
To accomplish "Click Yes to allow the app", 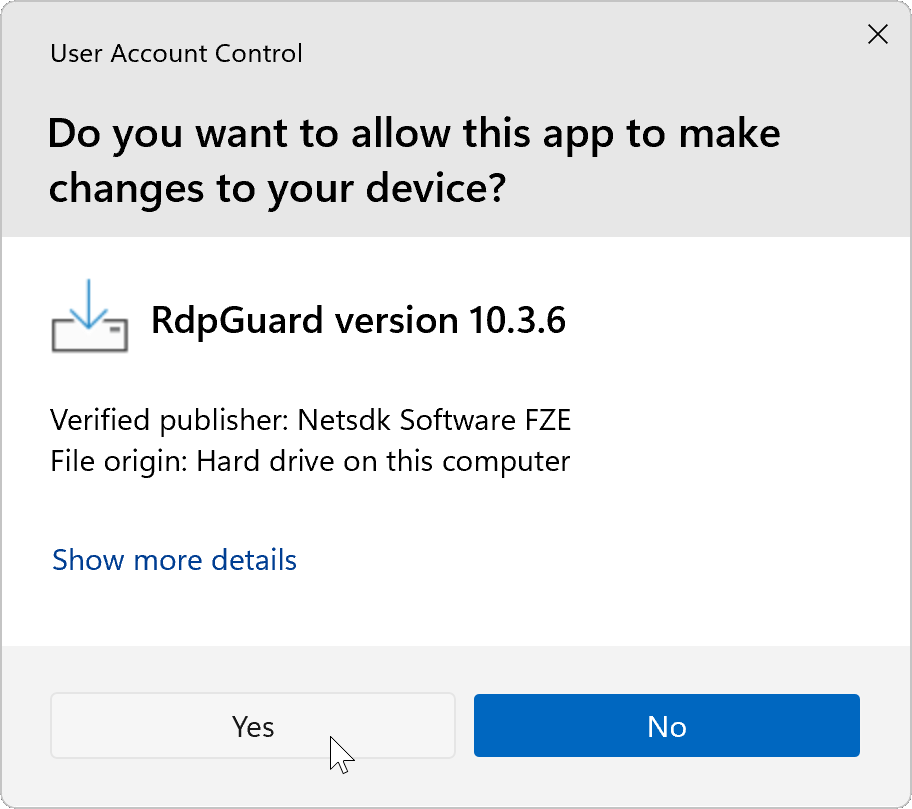I will [x=252, y=725].
